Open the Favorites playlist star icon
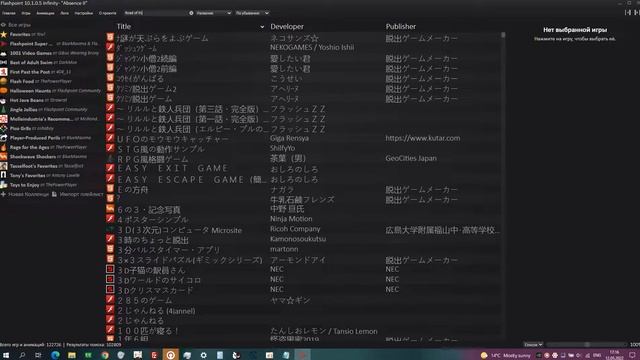 4,34
